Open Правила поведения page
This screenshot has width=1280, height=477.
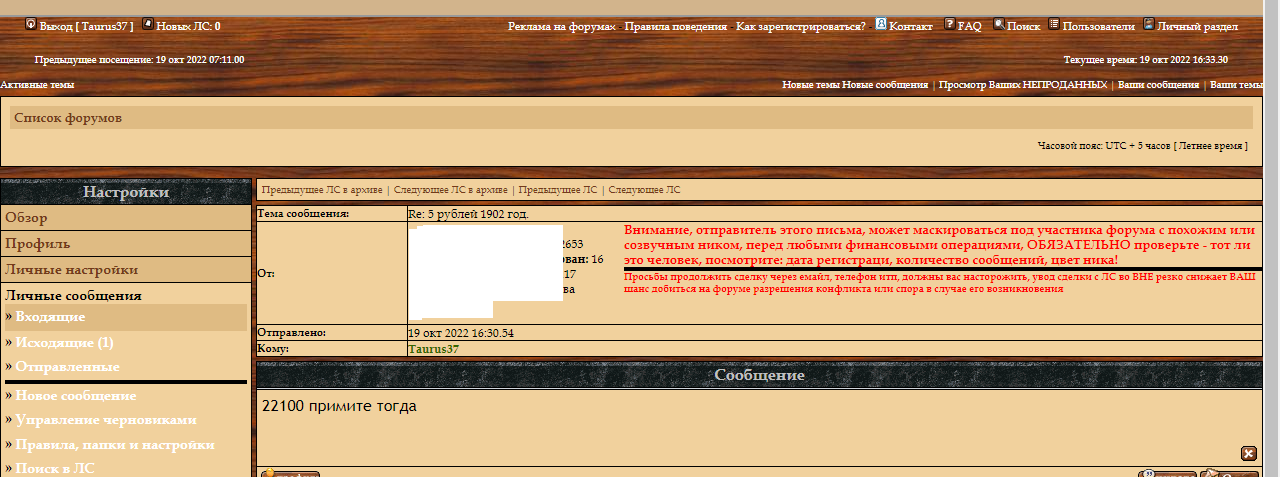(675, 26)
